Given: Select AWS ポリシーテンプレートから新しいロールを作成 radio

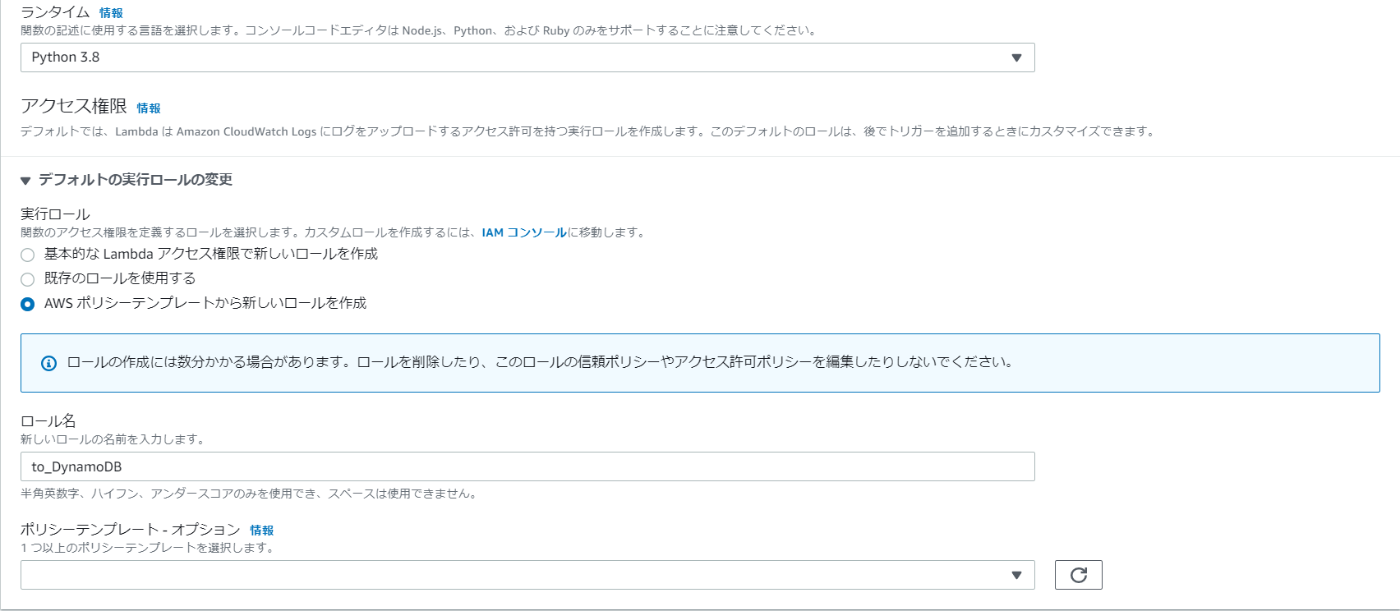Looking at the screenshot, I should (x=28, y=303).
